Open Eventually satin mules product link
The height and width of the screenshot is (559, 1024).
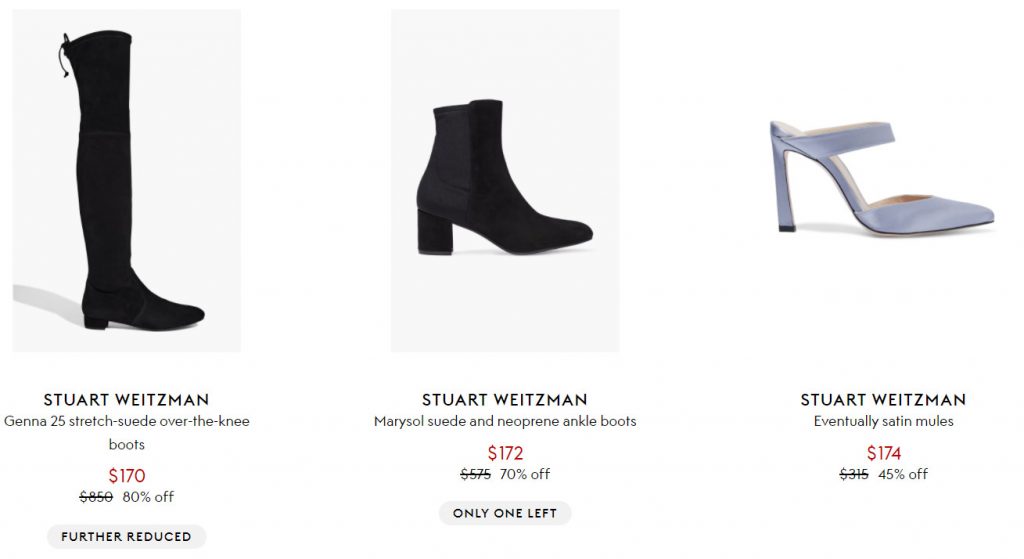883,421
